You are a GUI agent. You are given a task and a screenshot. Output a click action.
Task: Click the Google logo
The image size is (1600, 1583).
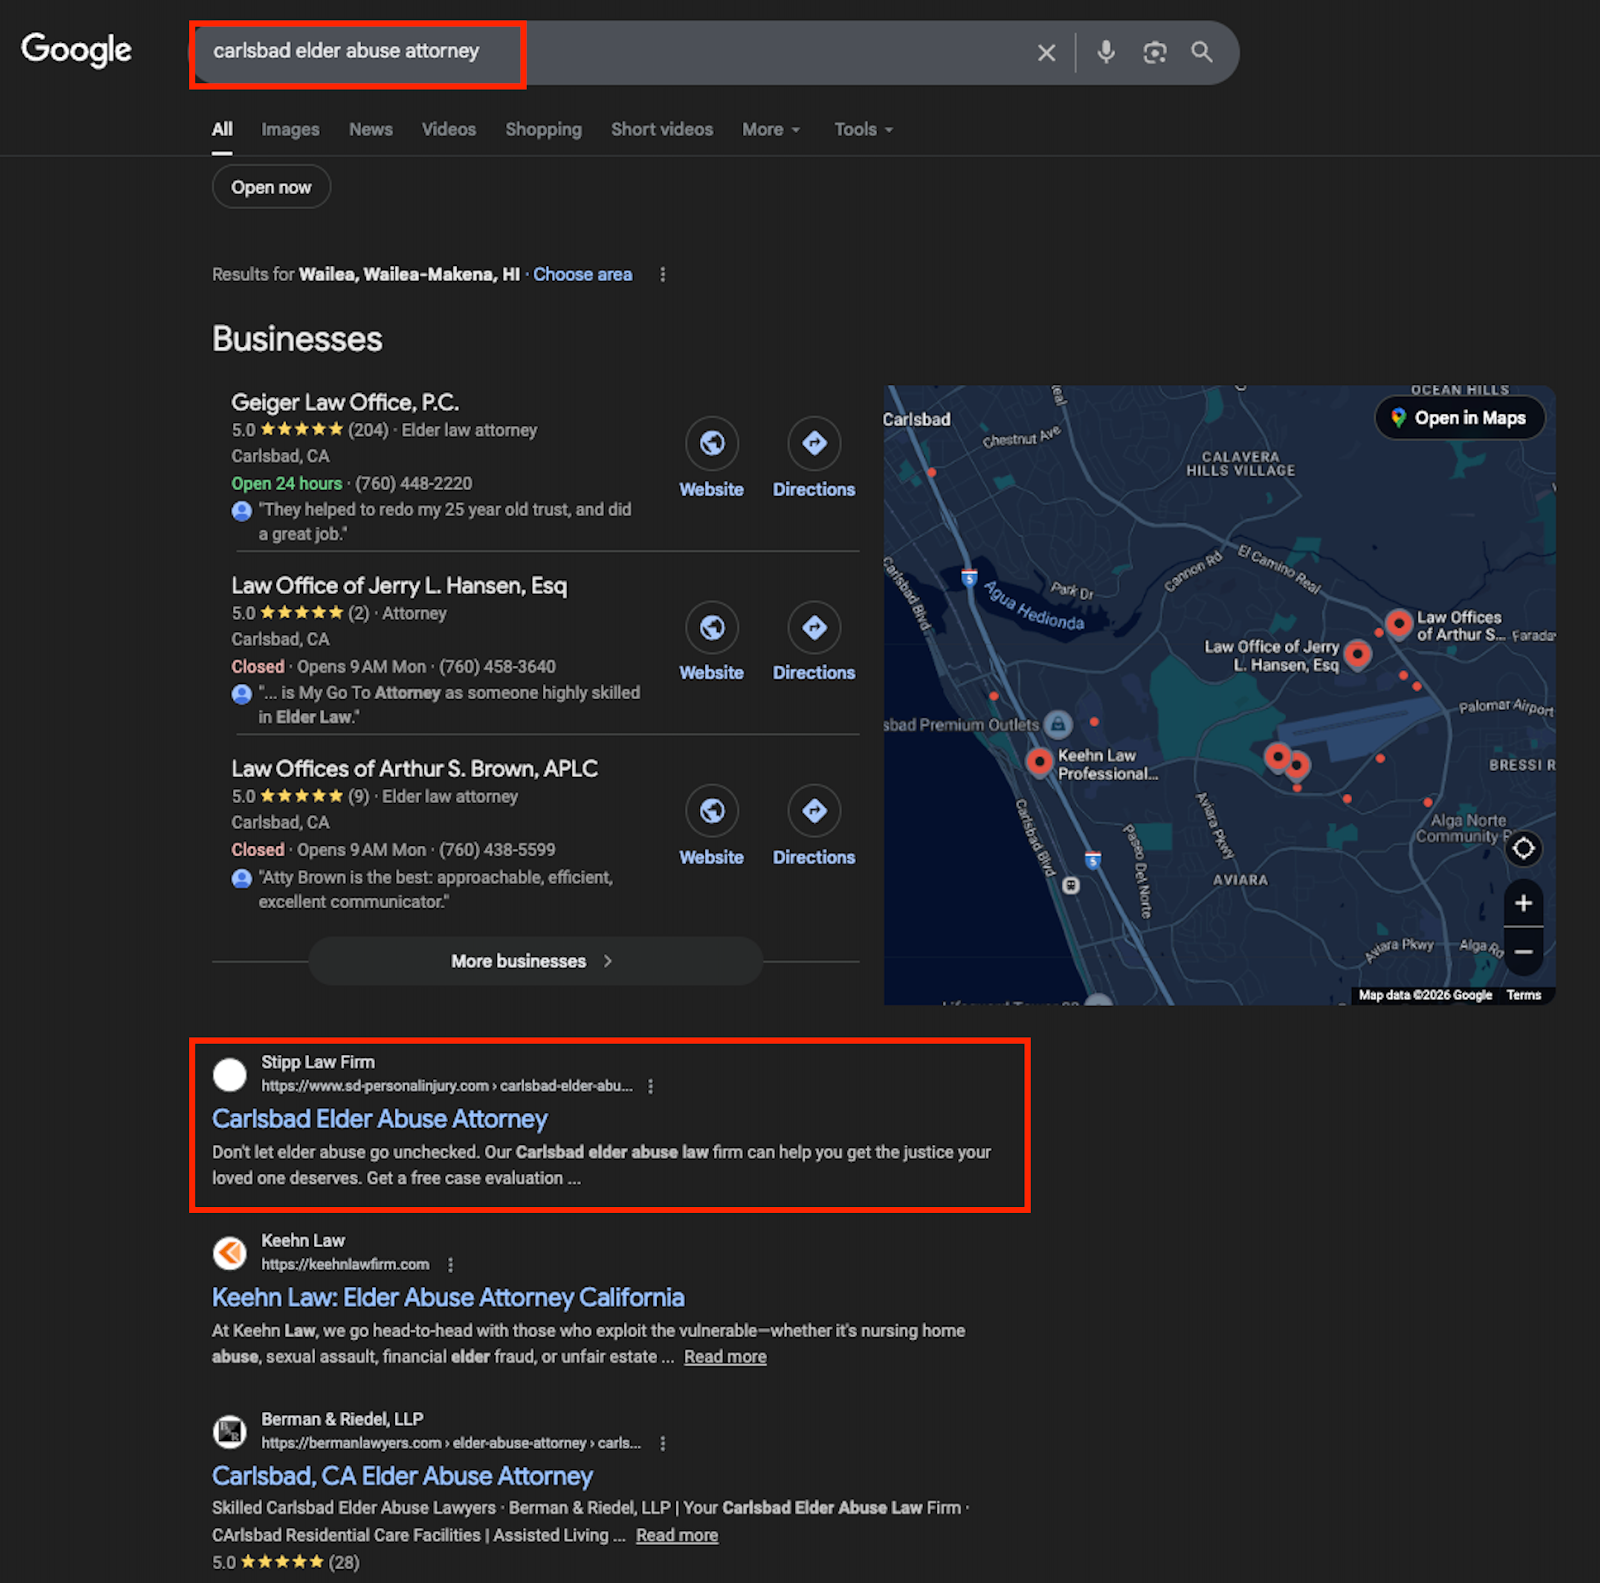76,50
